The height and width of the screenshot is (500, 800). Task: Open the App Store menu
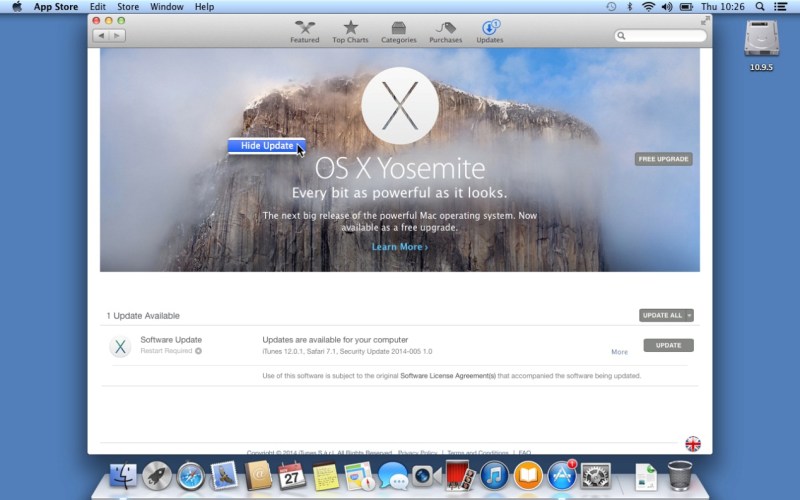pos(56,7)
